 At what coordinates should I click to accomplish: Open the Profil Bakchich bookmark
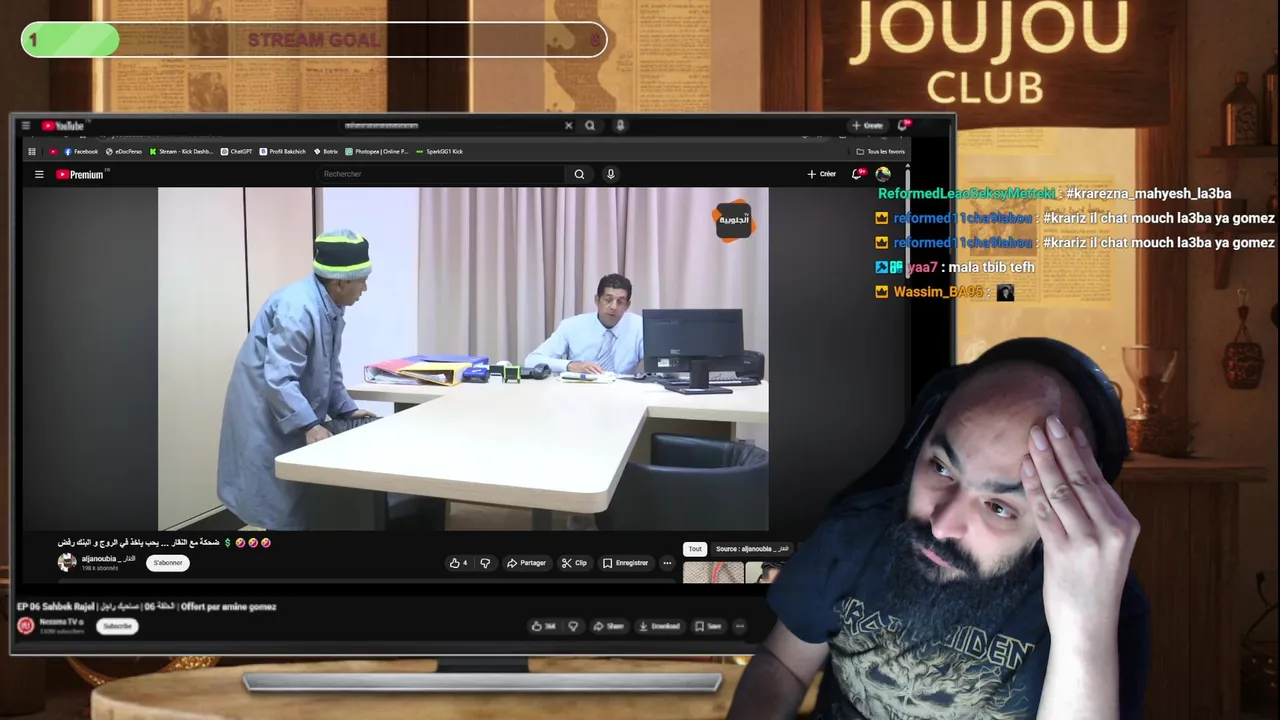(x=283, y=151)
